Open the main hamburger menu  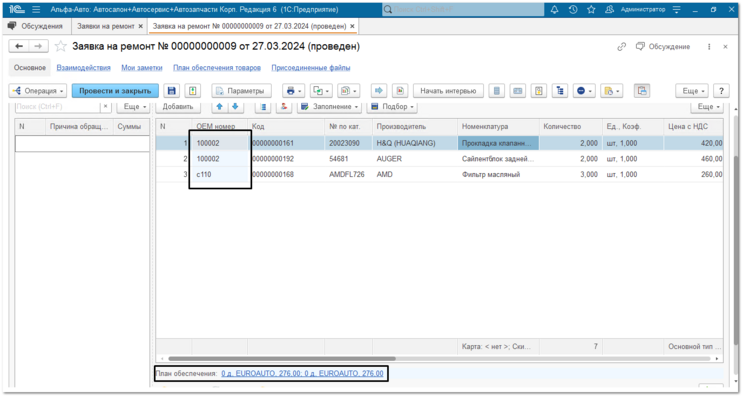(36, 9)
